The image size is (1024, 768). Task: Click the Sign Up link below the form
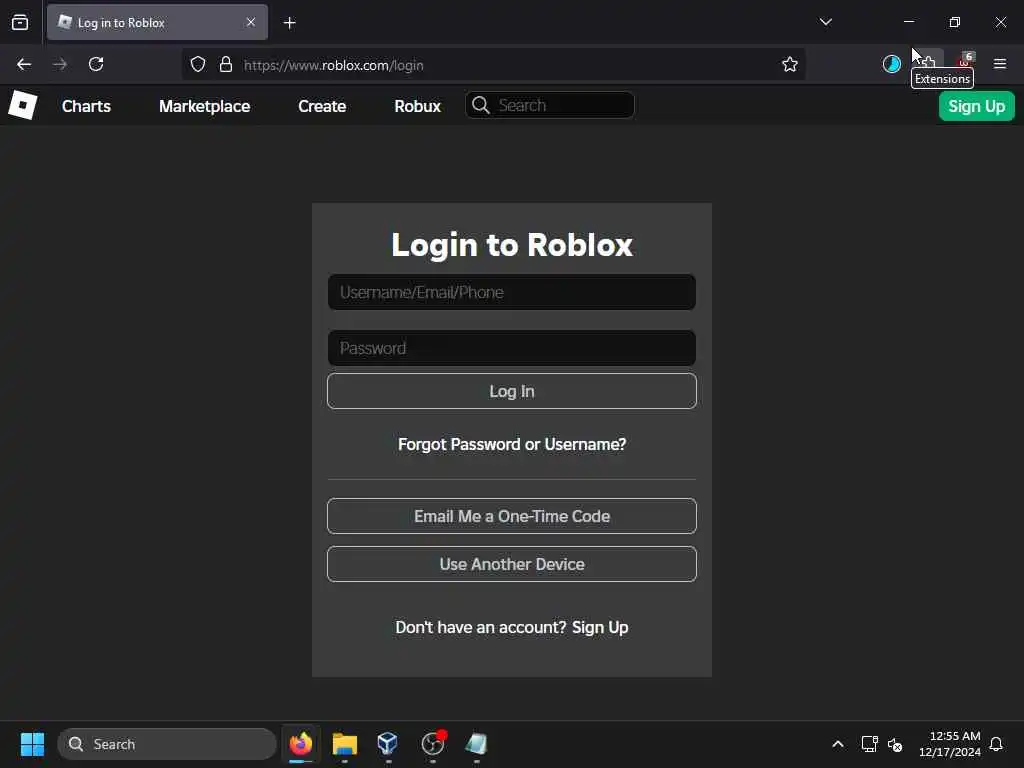click(600, 627)
